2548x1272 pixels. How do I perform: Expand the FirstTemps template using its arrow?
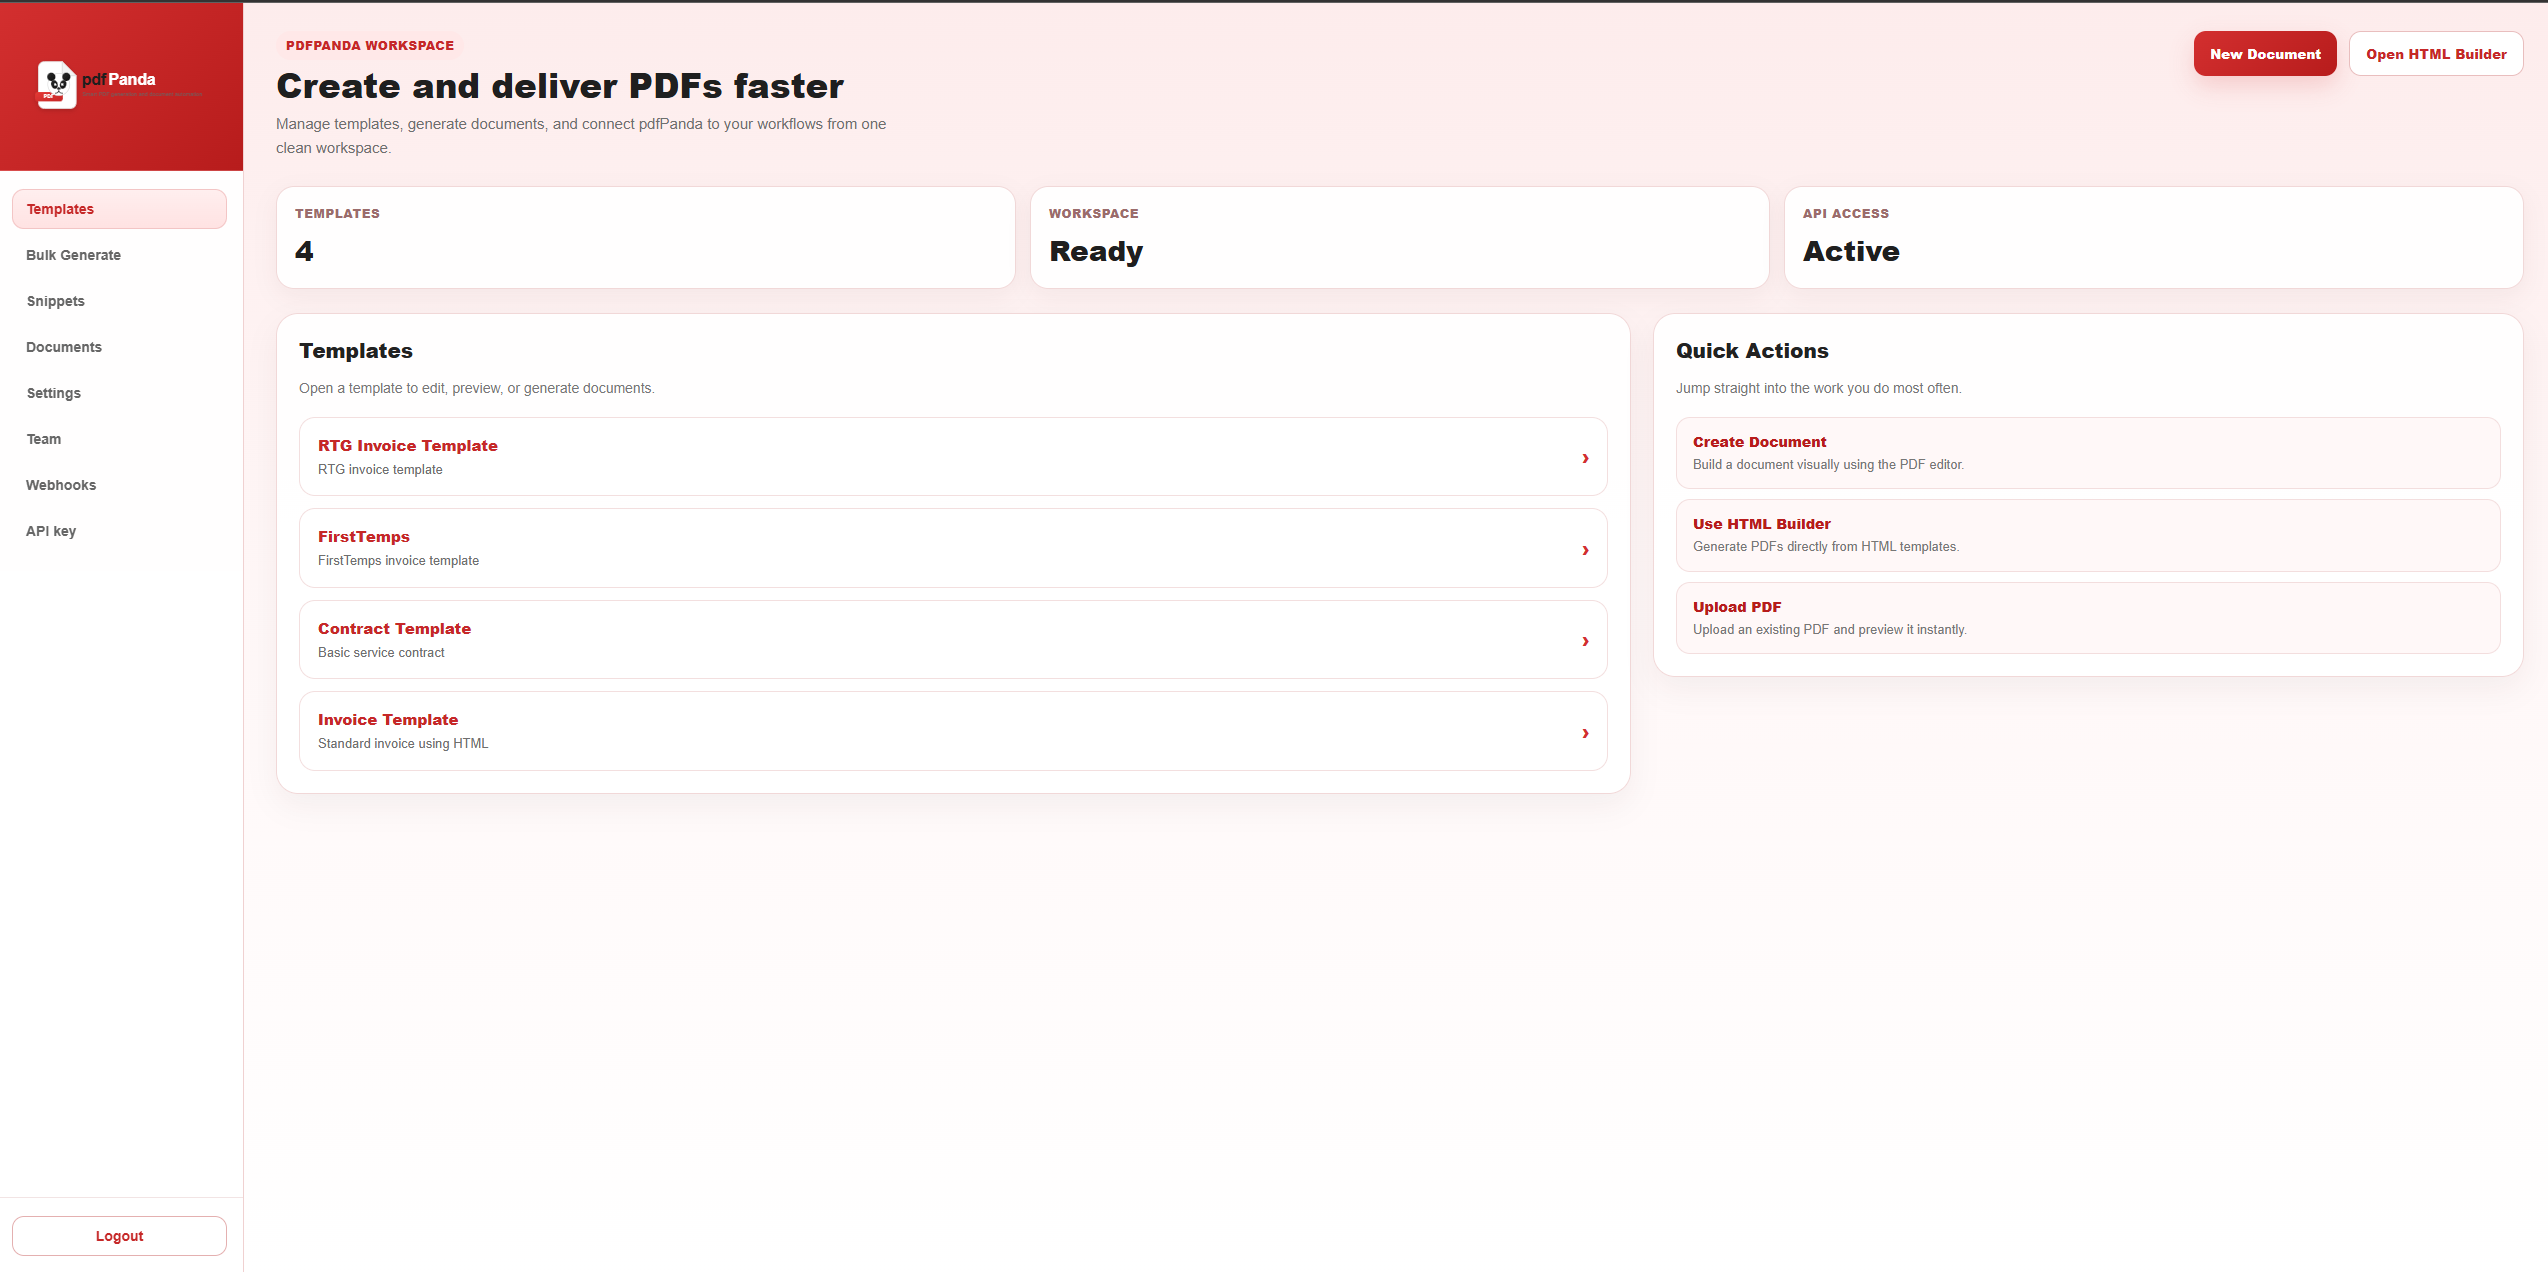1585,549
